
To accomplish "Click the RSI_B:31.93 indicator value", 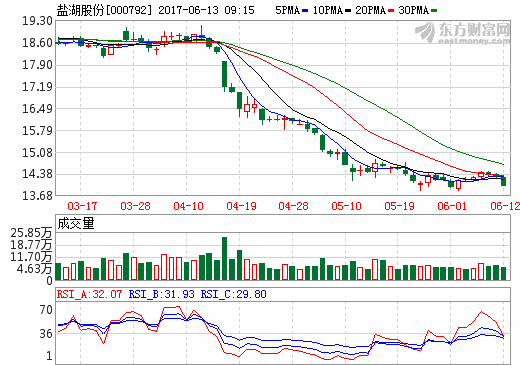I will point(161,294).
